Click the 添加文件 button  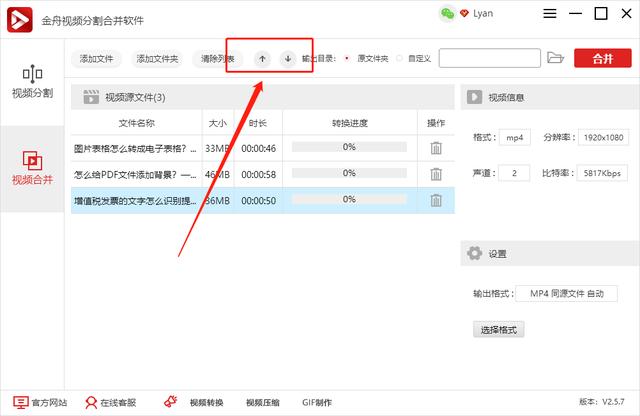coord(97,59)
